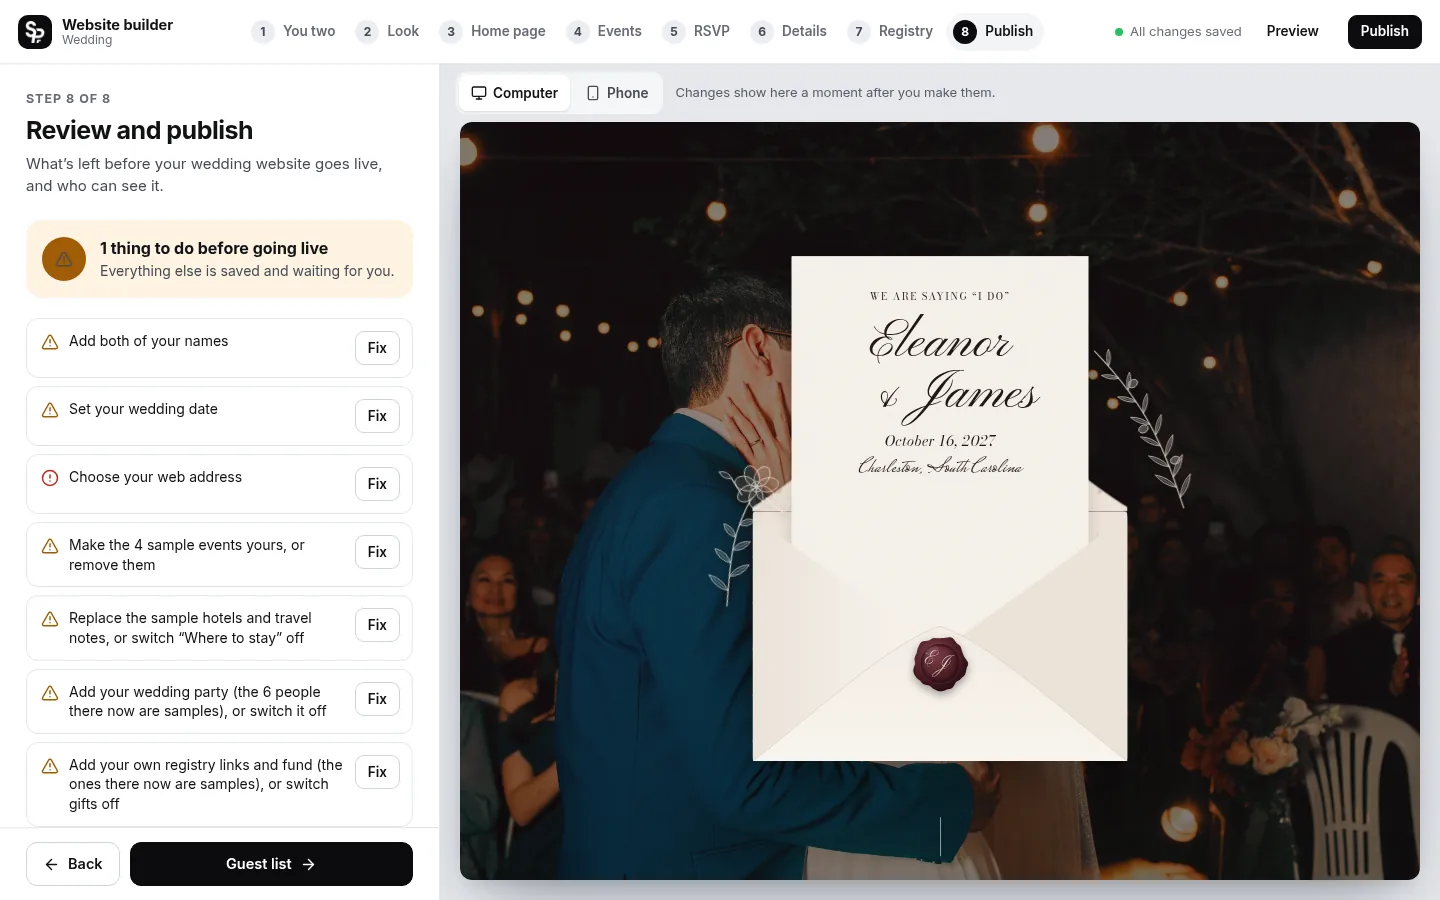Click the Website builder logo icon
Viewport: 1440px width, 900px height.
coord(35,32)
